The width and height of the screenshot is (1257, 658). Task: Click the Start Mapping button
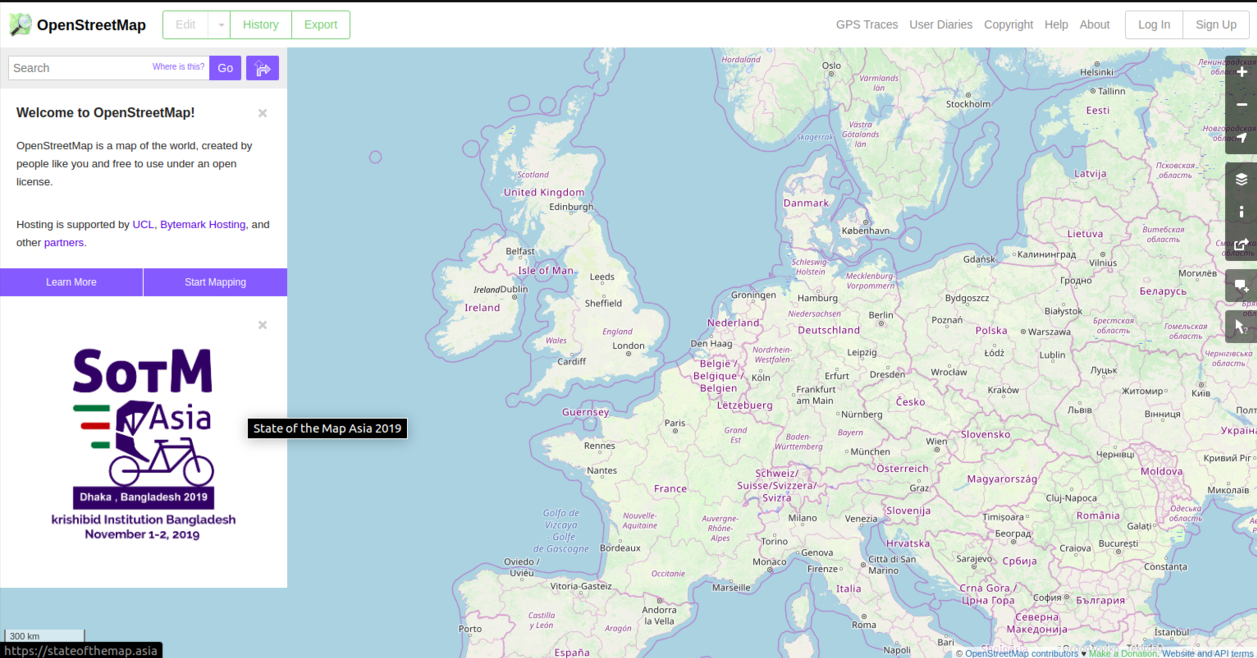click(x=215, y=282)
